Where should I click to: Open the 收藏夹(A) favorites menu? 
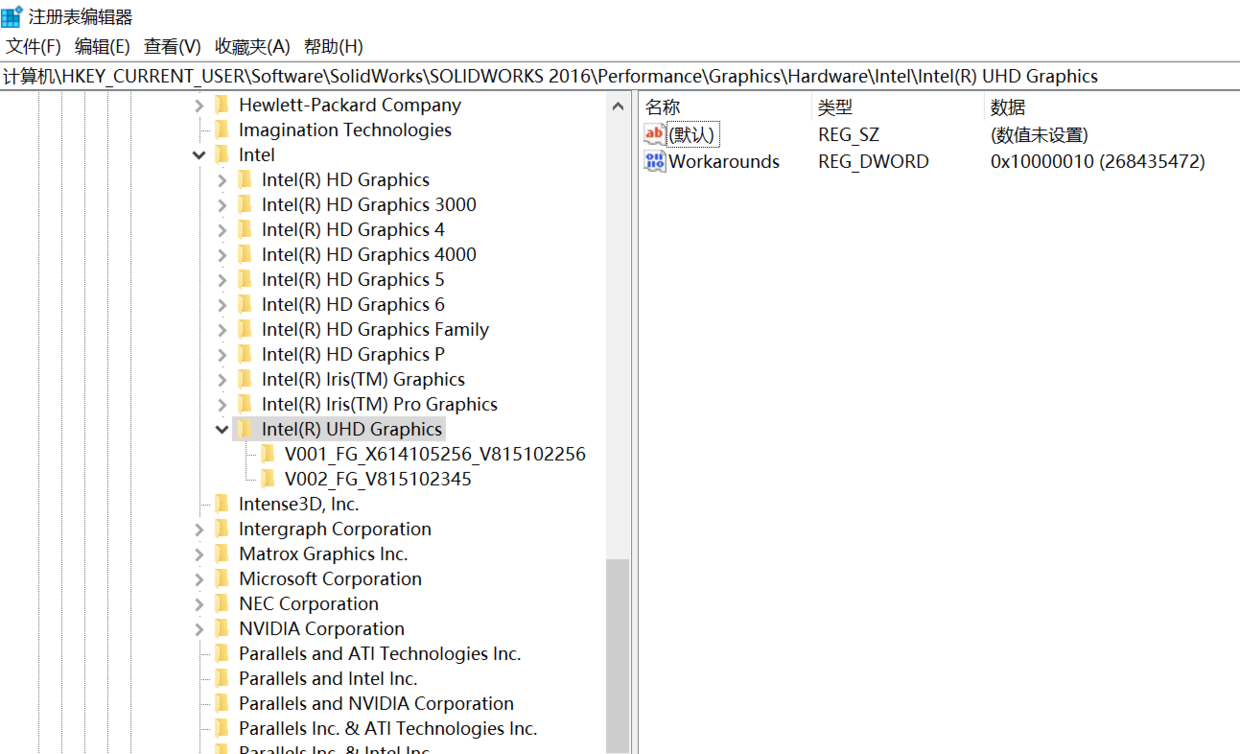click(252, 47)
